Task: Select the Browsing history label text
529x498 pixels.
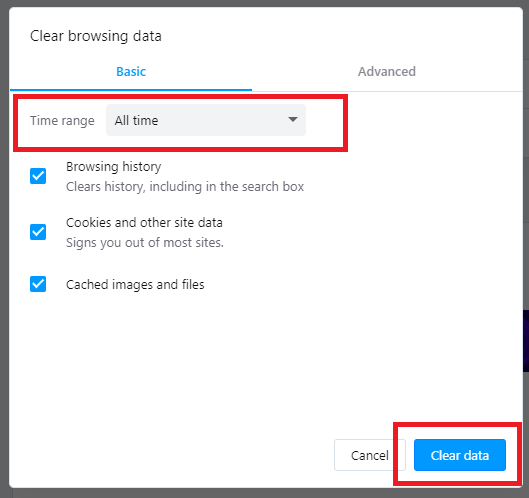Action: (114, 167)
